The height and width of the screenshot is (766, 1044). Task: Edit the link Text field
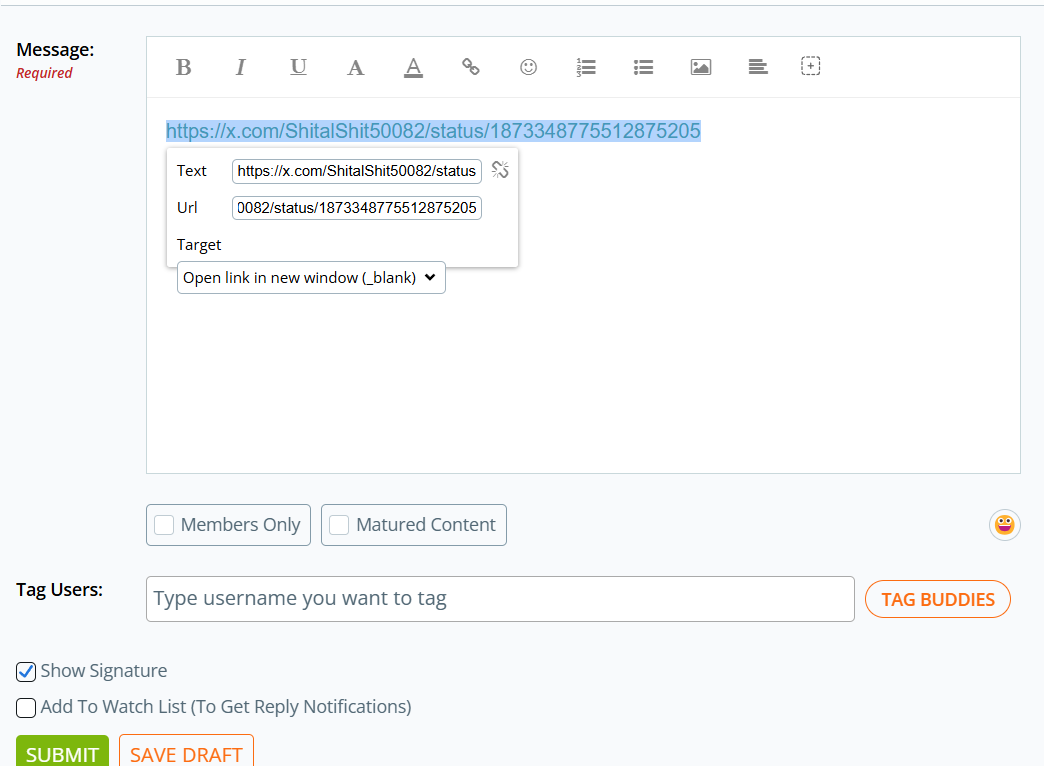tap(357, 171)
